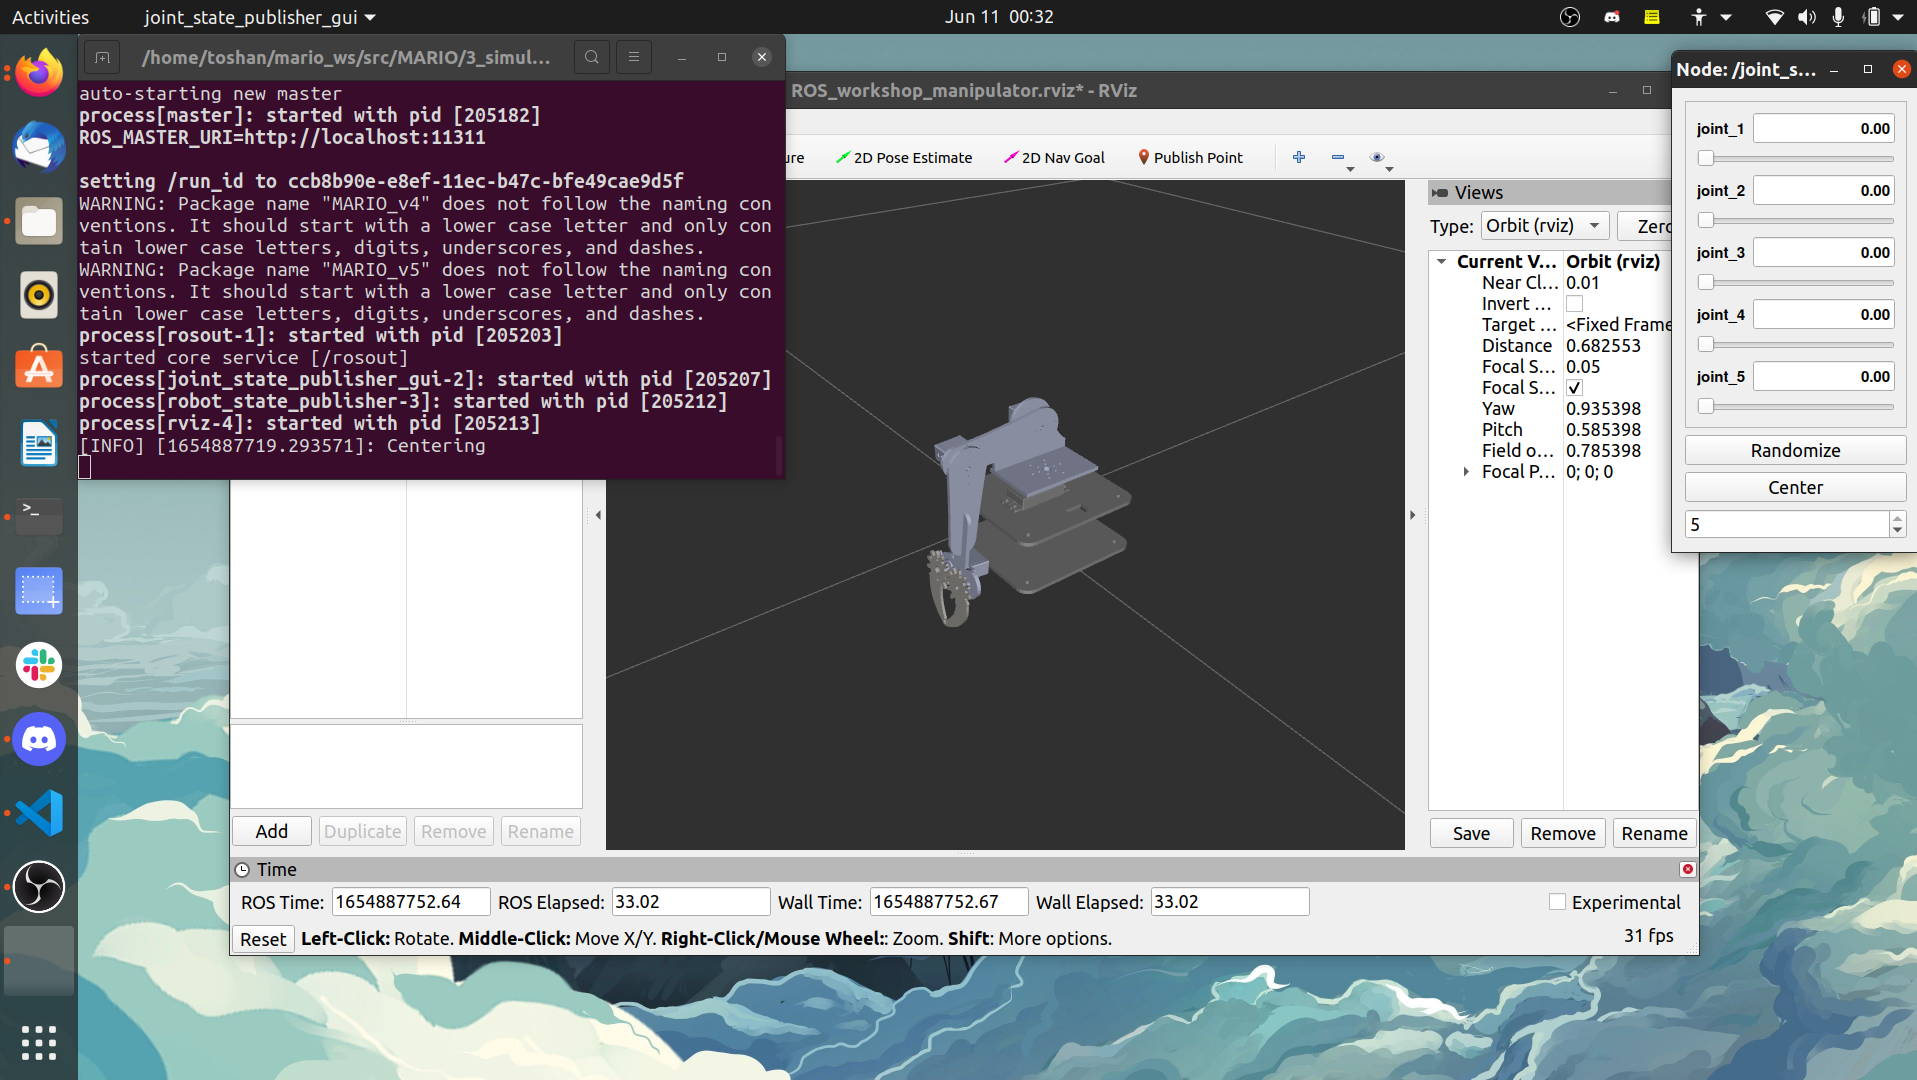
Task: Click the Pitch value 0.585398
Action: (x=1603, y=430)
